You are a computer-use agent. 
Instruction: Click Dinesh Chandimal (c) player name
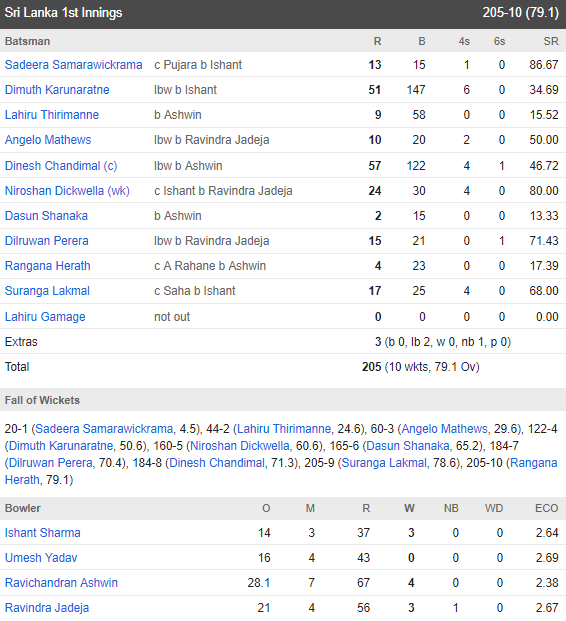[x=61, y=166]
